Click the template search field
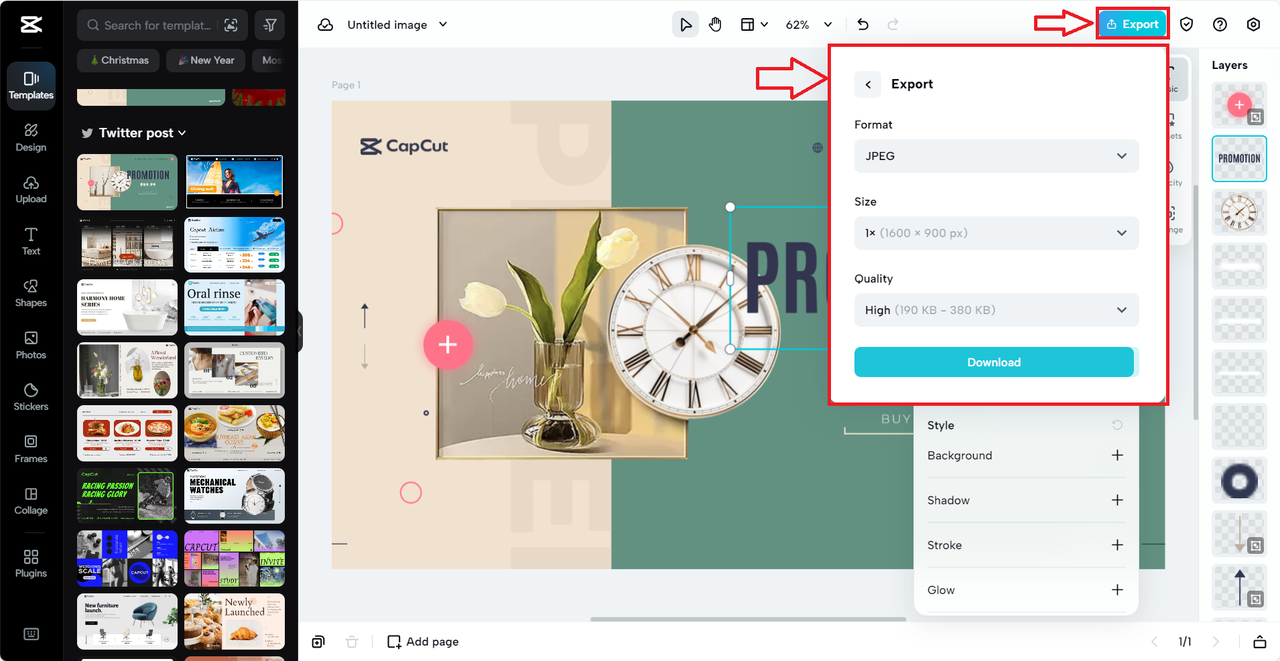 (160, 25)
